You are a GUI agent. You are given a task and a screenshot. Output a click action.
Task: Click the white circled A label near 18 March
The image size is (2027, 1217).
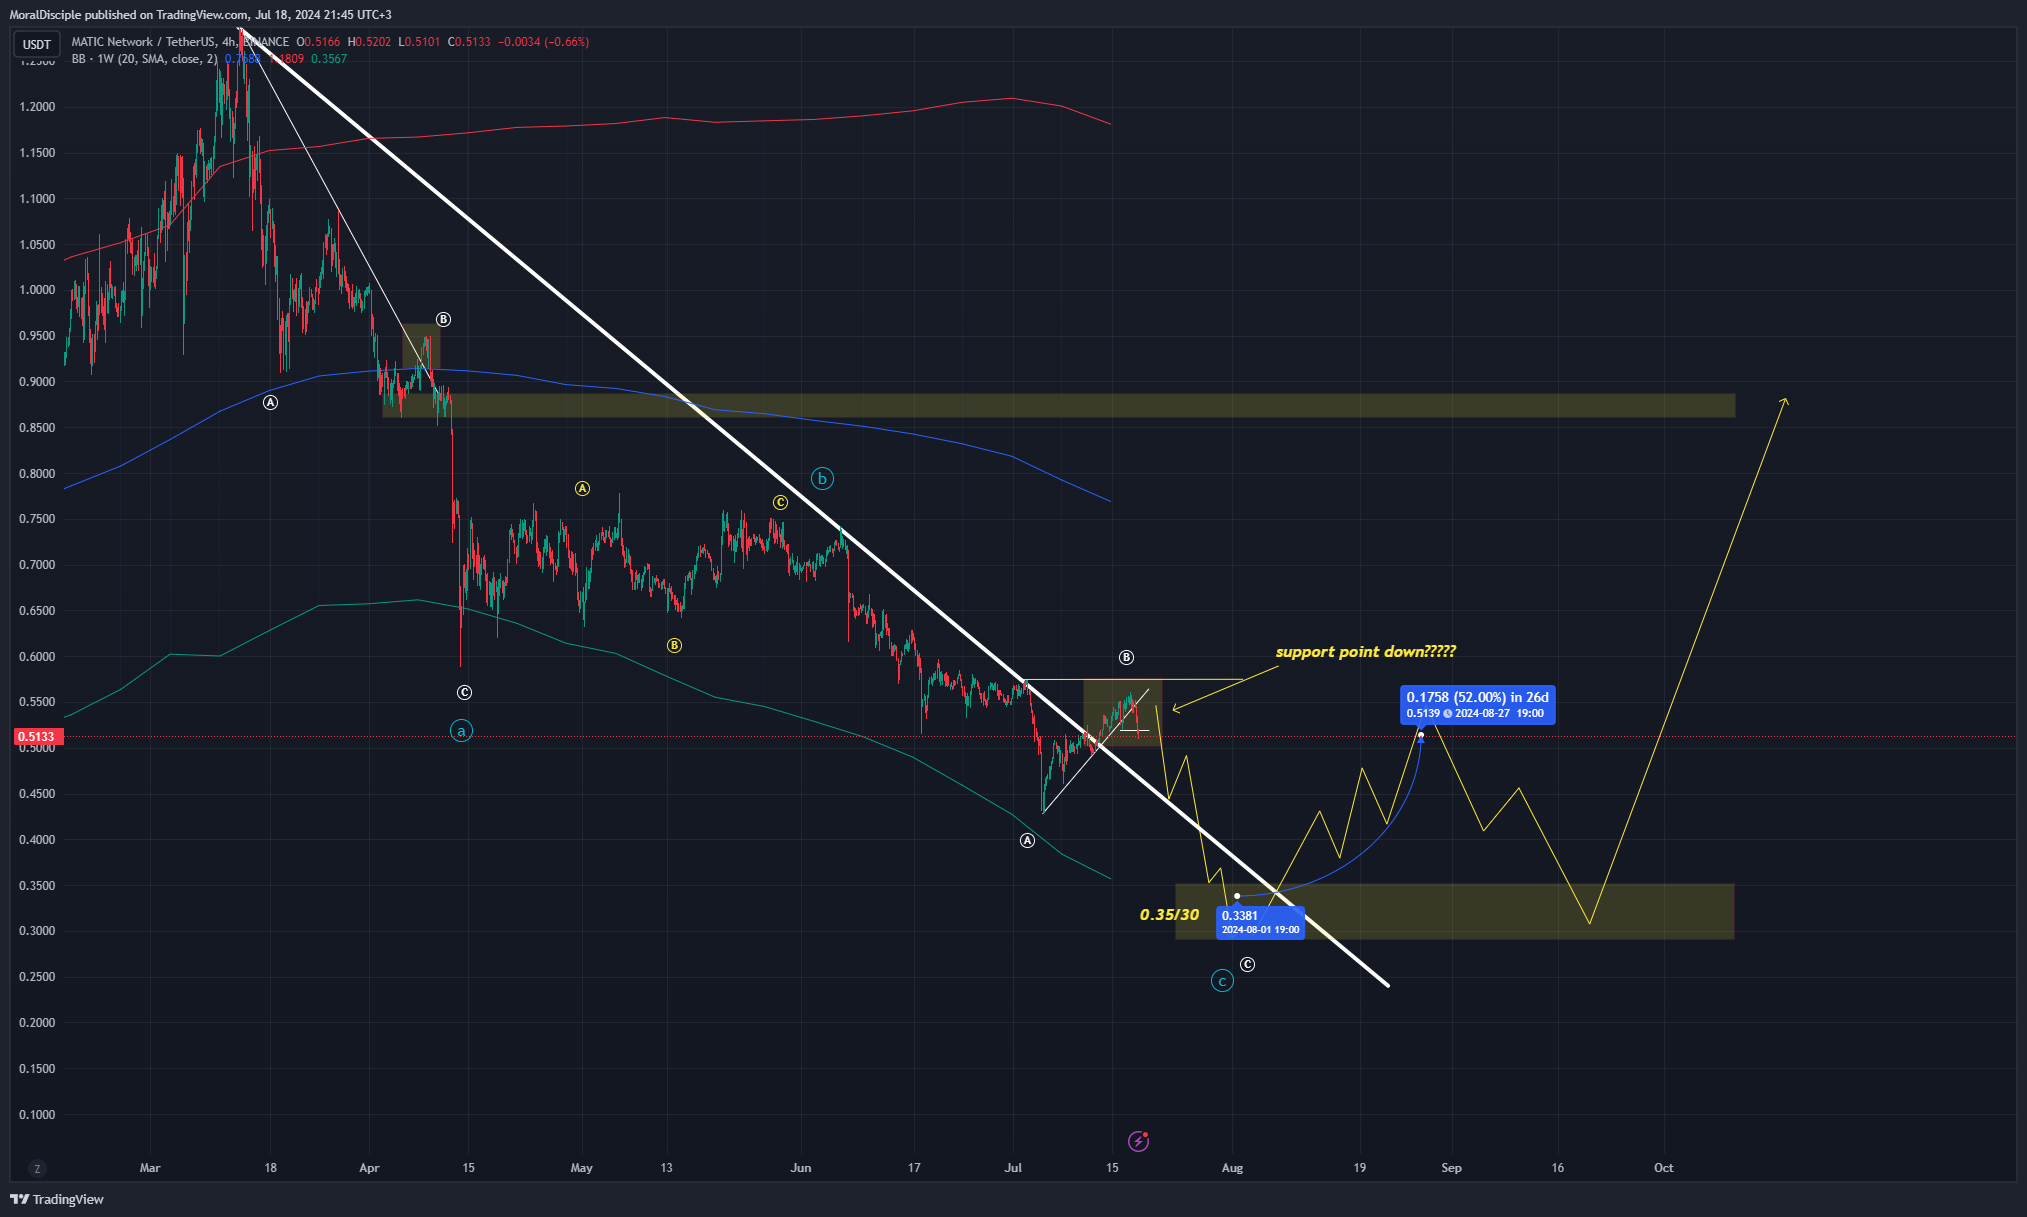(x=270, y=402)
